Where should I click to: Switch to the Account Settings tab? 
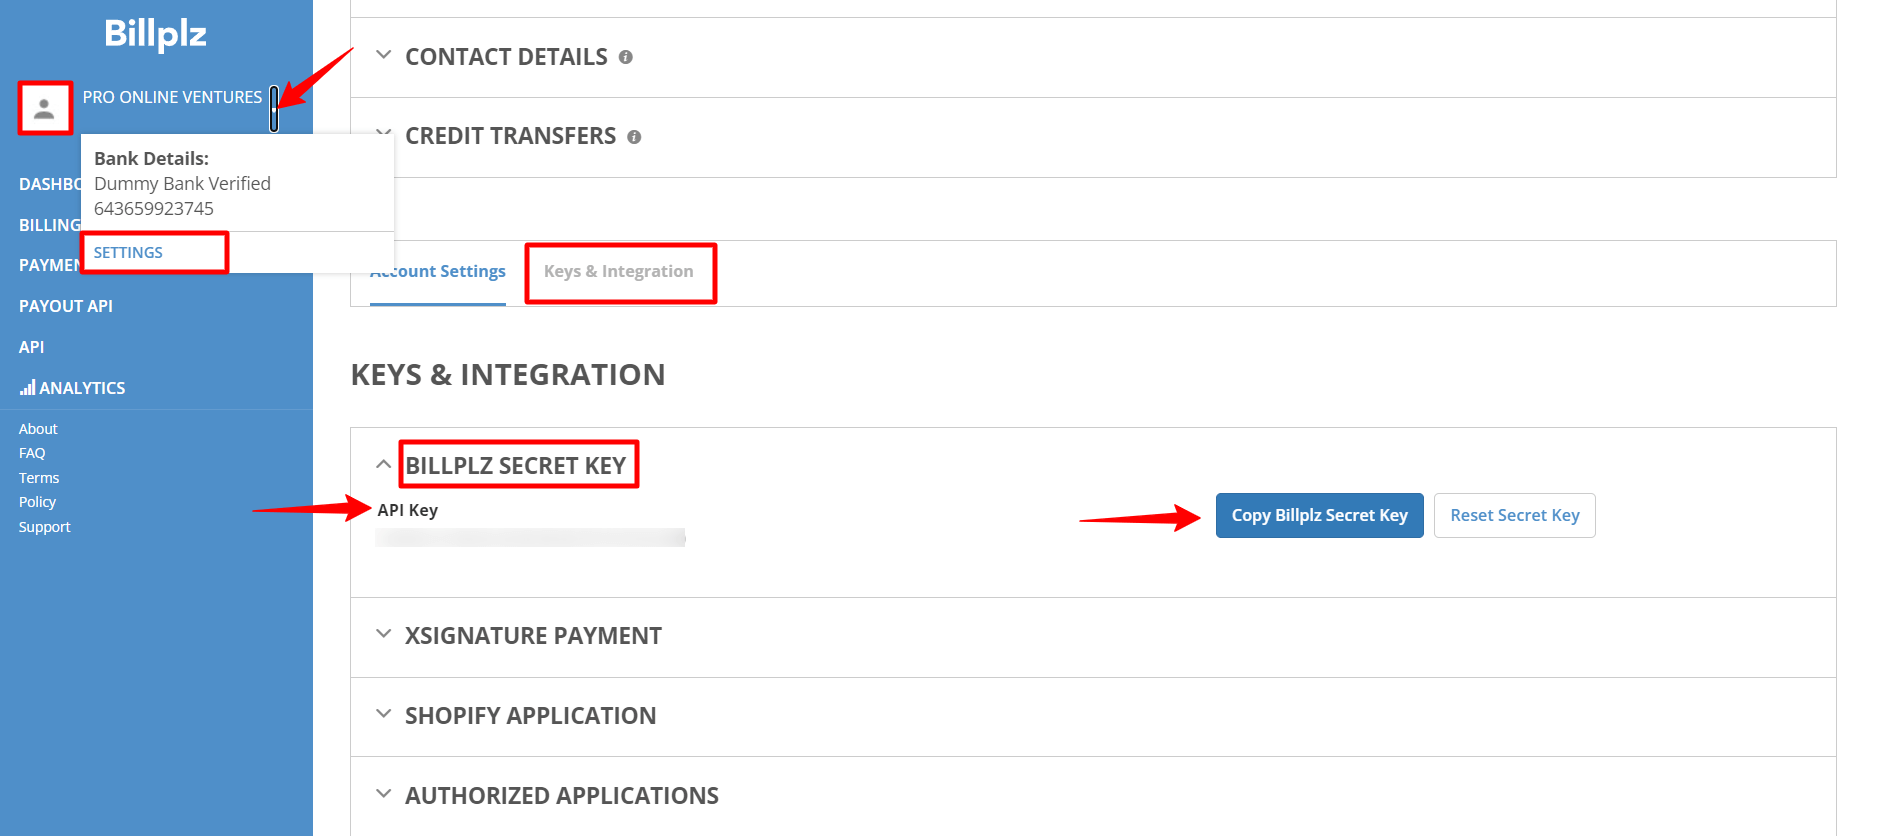coord(438,271)
